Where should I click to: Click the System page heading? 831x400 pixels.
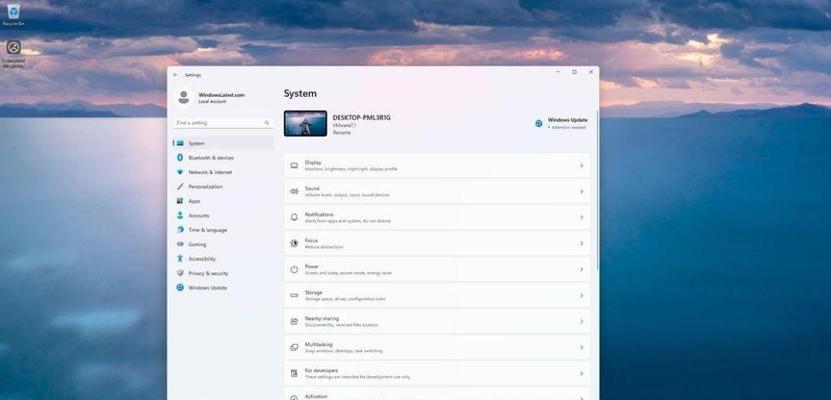coord(300,94)
